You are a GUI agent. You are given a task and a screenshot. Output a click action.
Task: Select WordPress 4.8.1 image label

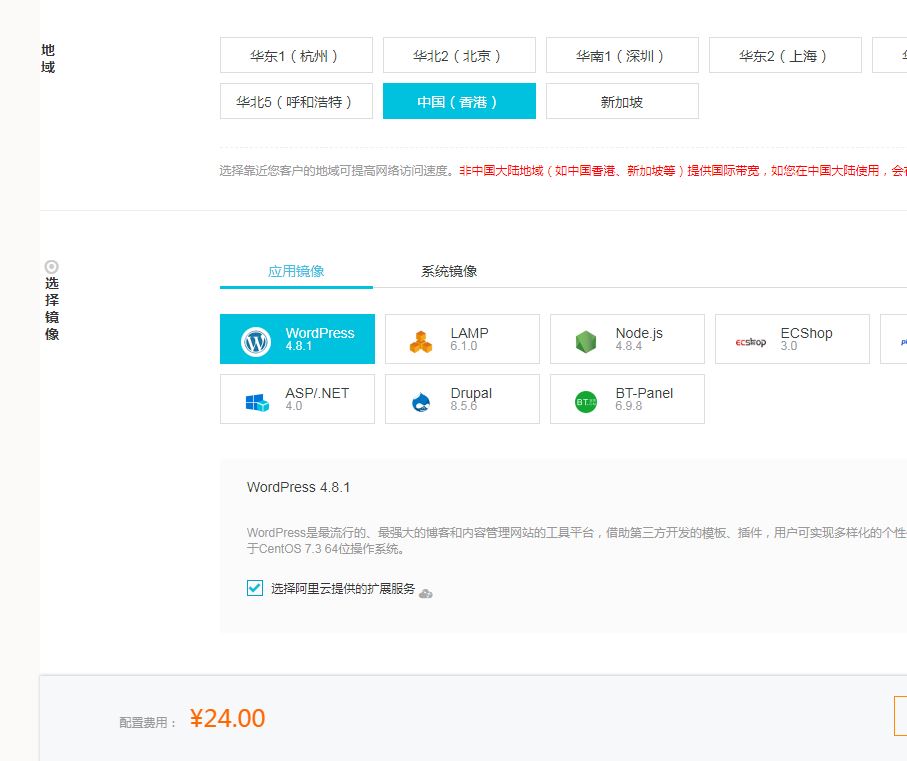[x=320, y=339]
